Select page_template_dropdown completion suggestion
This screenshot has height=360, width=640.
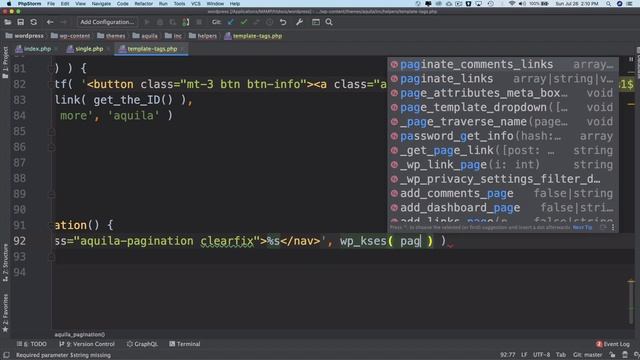click(x=503, y=107)
